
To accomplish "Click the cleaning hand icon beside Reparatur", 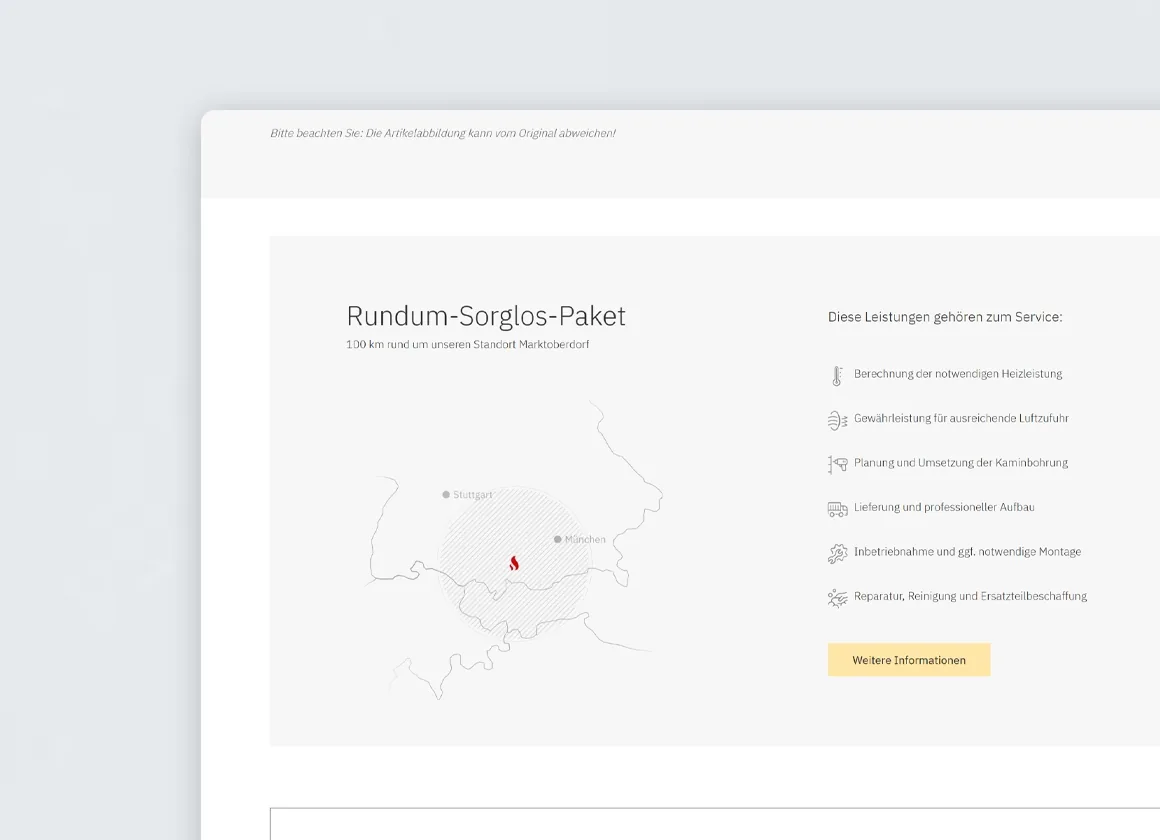I will coord(837,598).
